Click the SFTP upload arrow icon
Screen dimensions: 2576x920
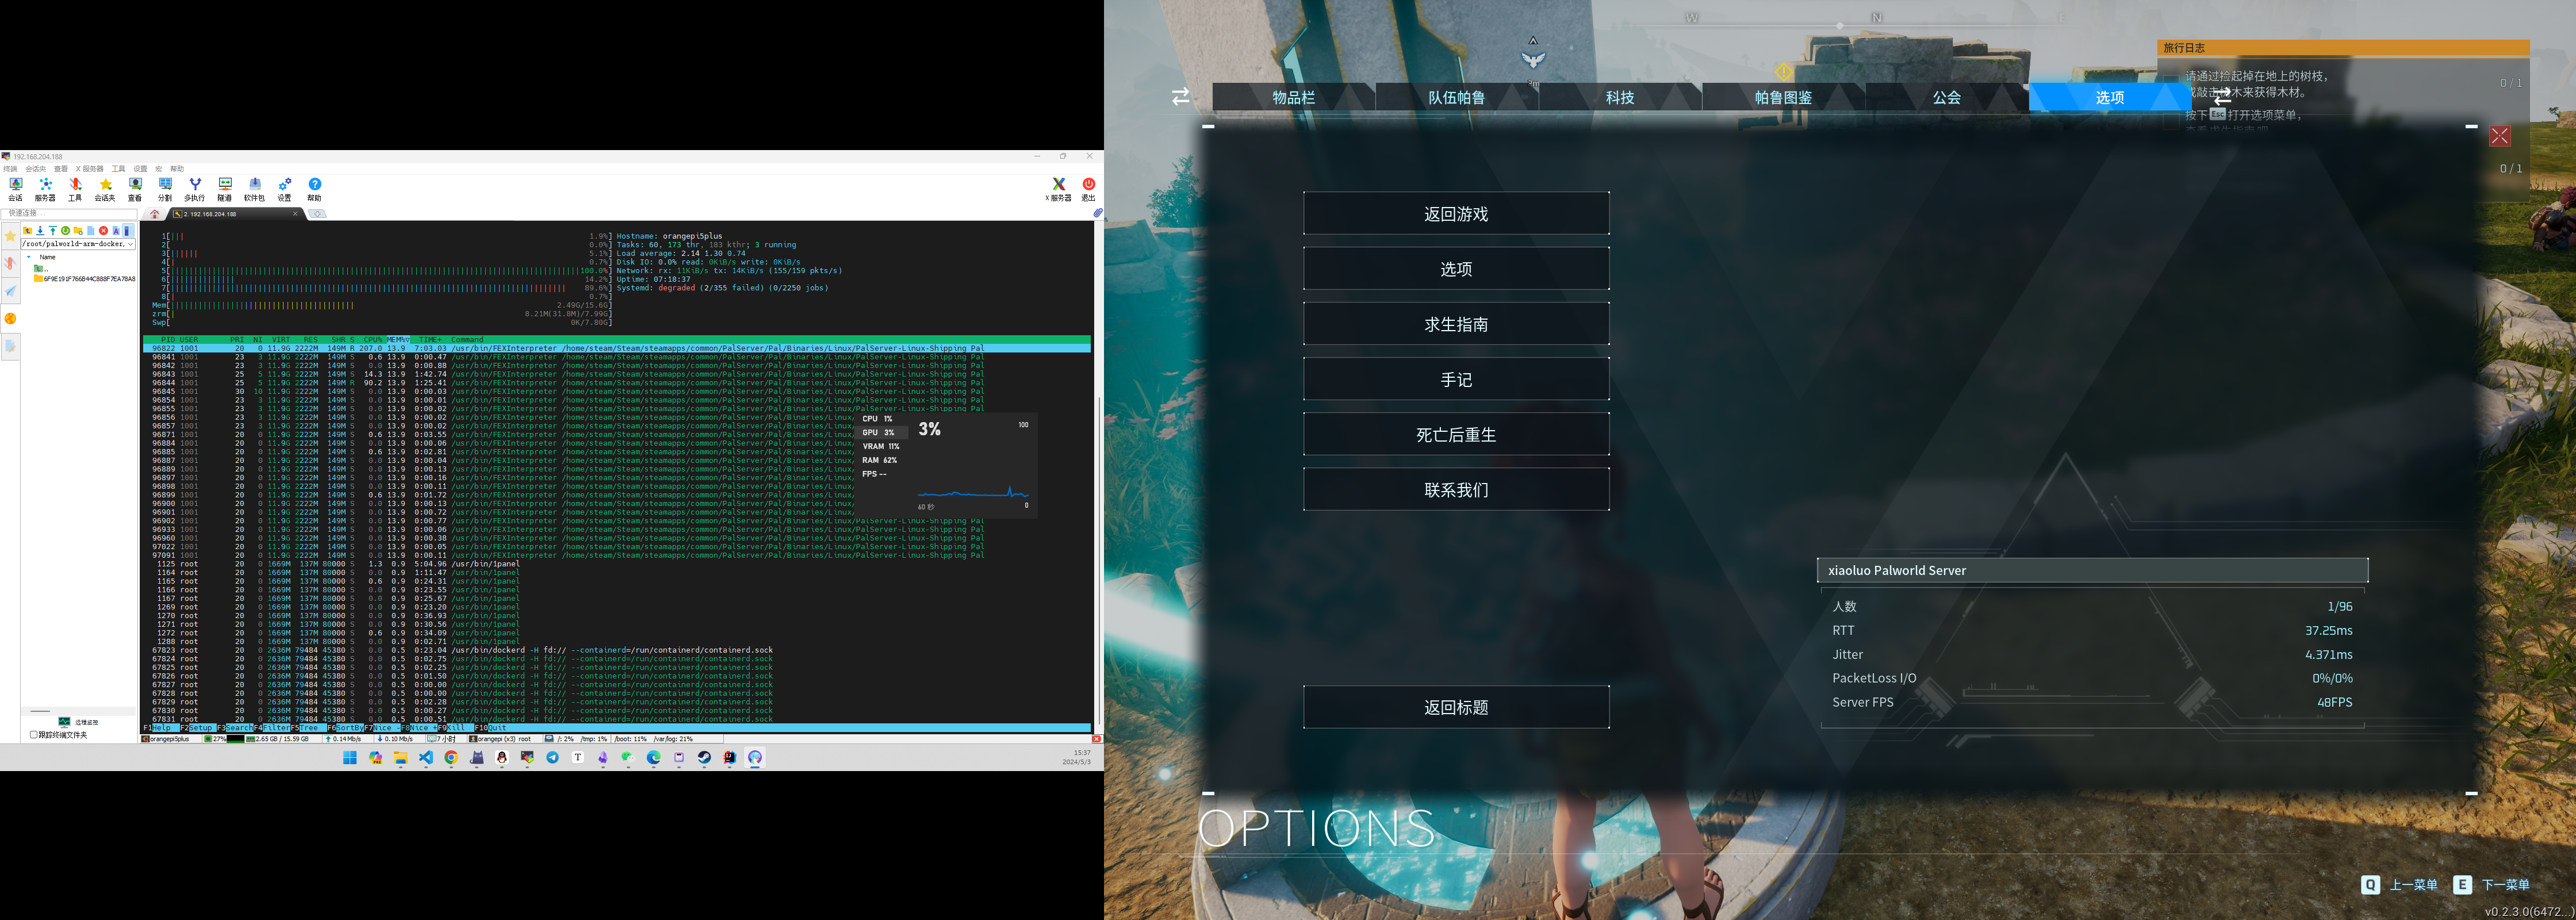point(53,231)
